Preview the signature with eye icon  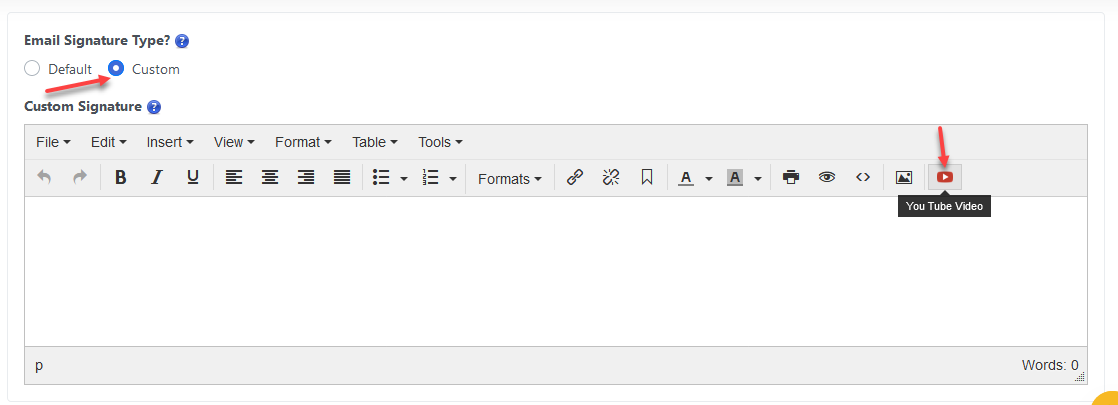point(827,178)
